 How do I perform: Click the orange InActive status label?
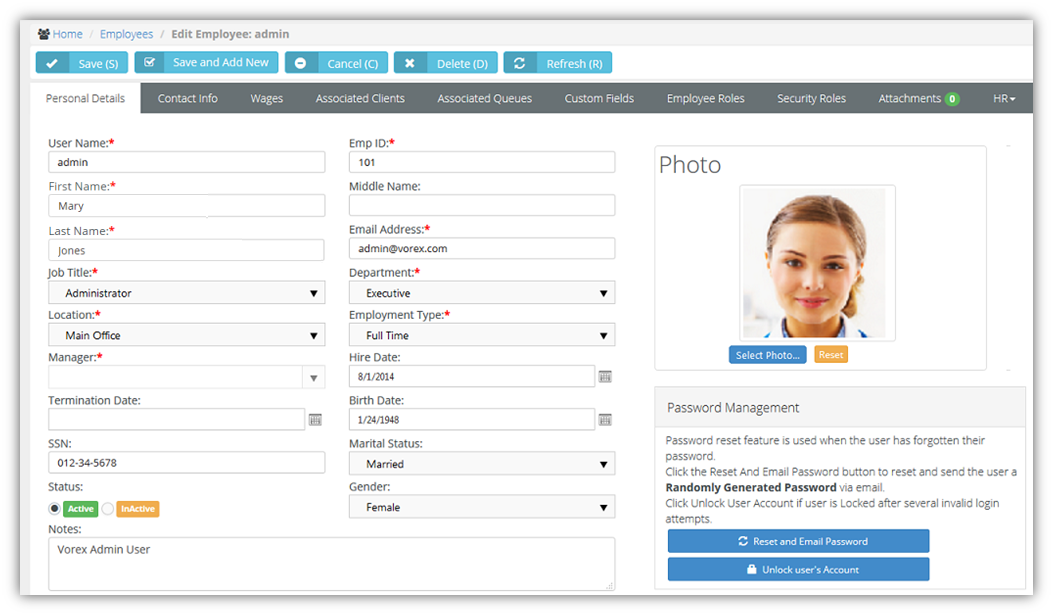pos(138,509)
